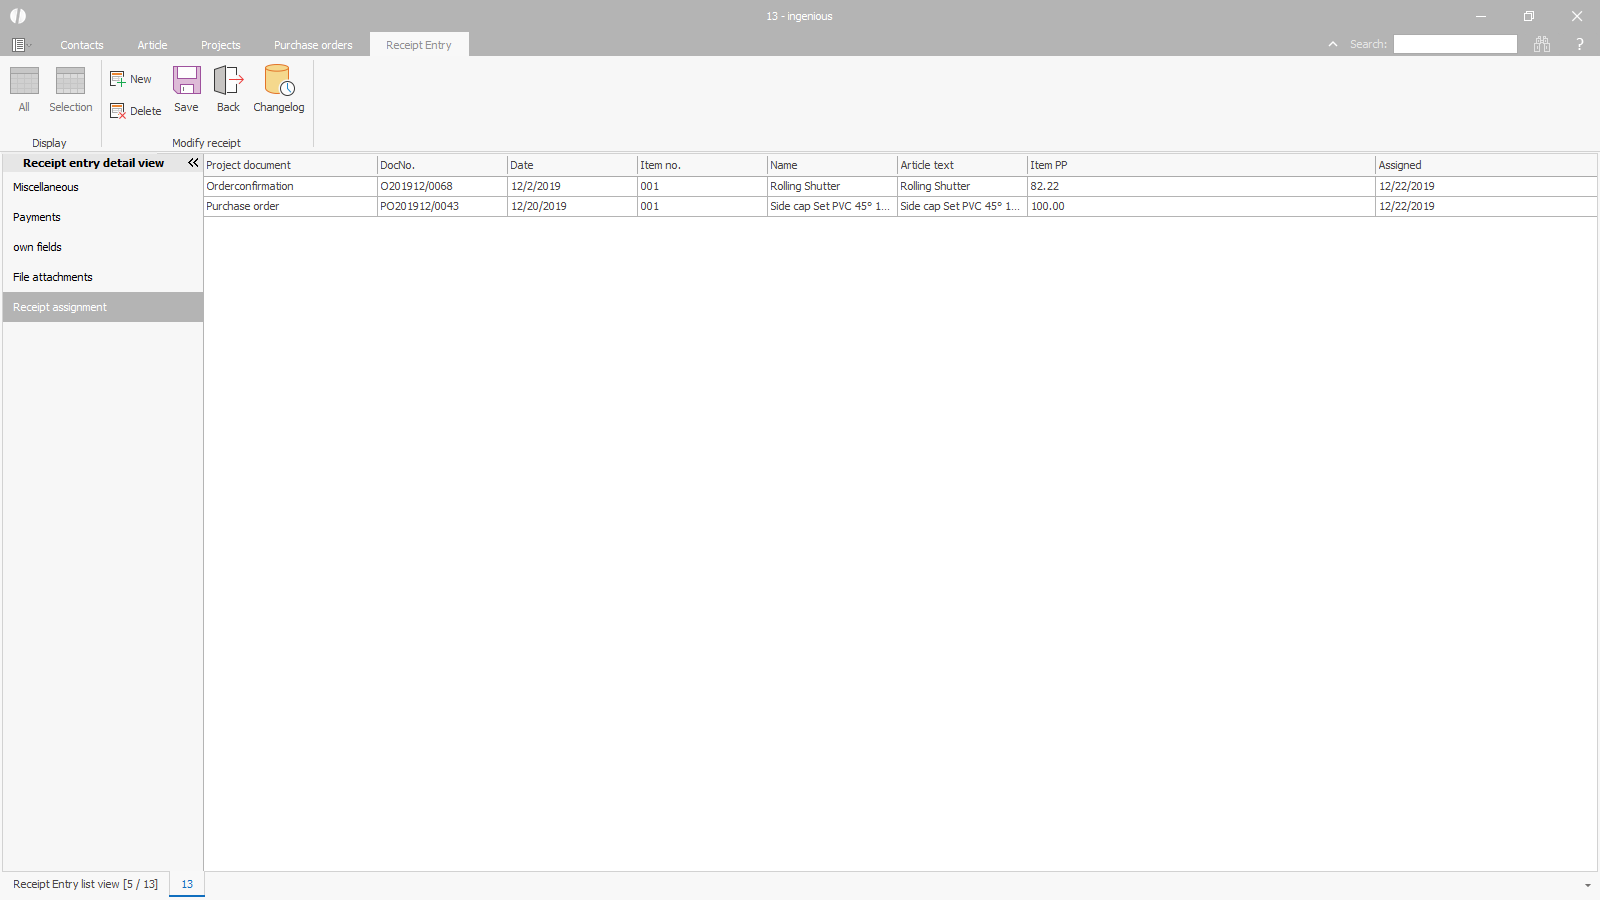This screenshot has width=1600, height=900.
Task: Create a New receipt entry
Action: tap(131, 79)
